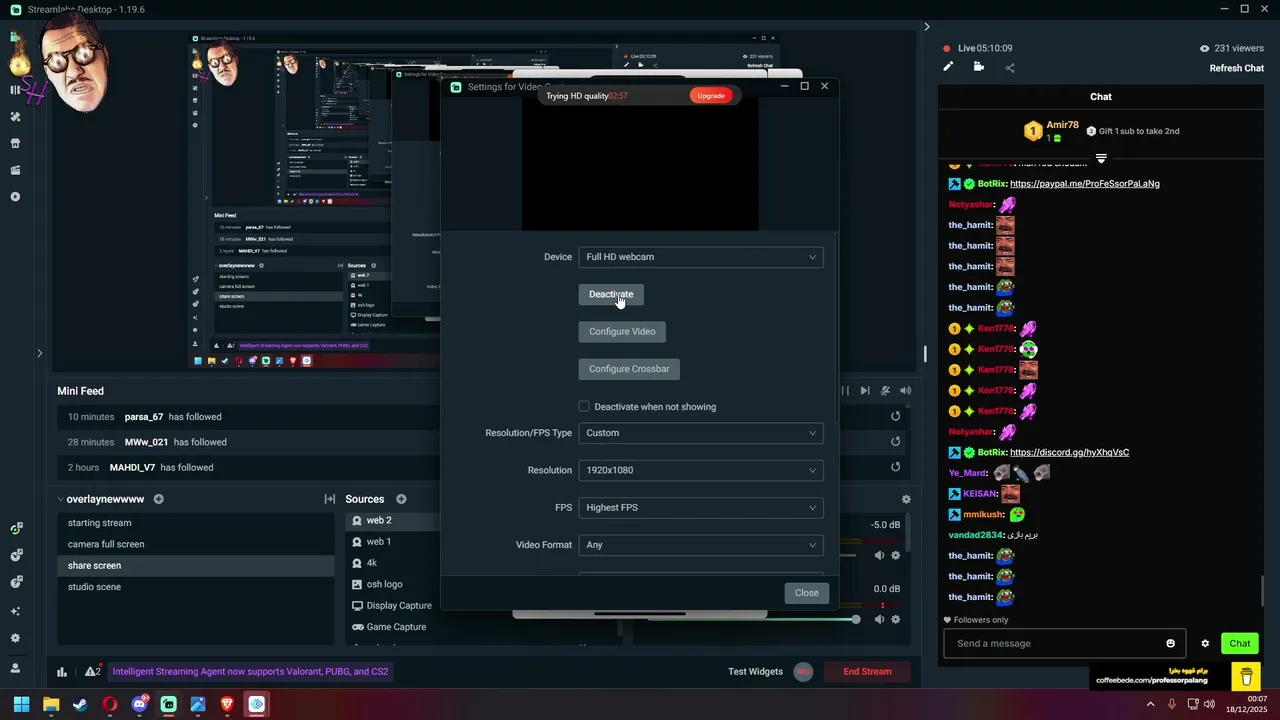1280x720 pixels.
Task: Open the Video Format dropdown
Action: coord(701,545)
